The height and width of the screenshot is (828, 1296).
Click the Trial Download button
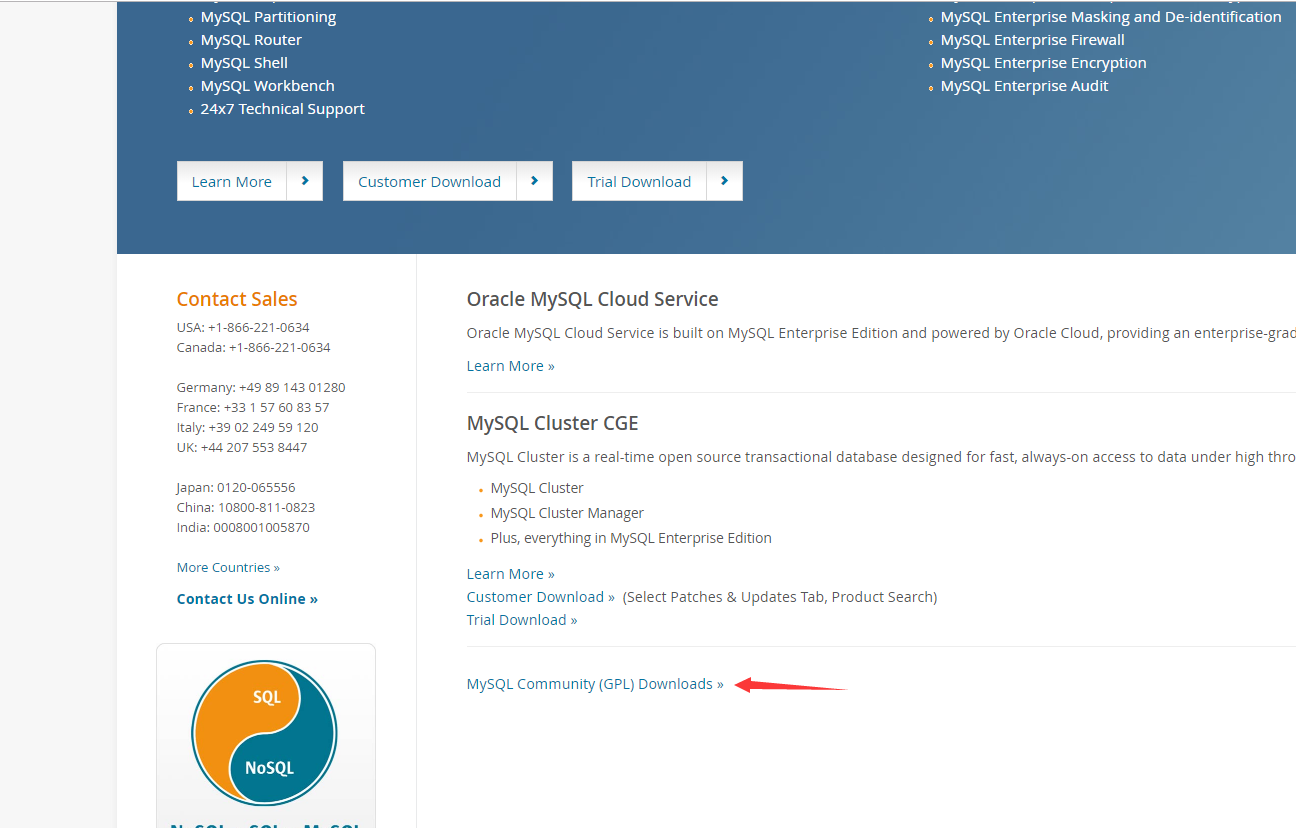click(638, 181)
